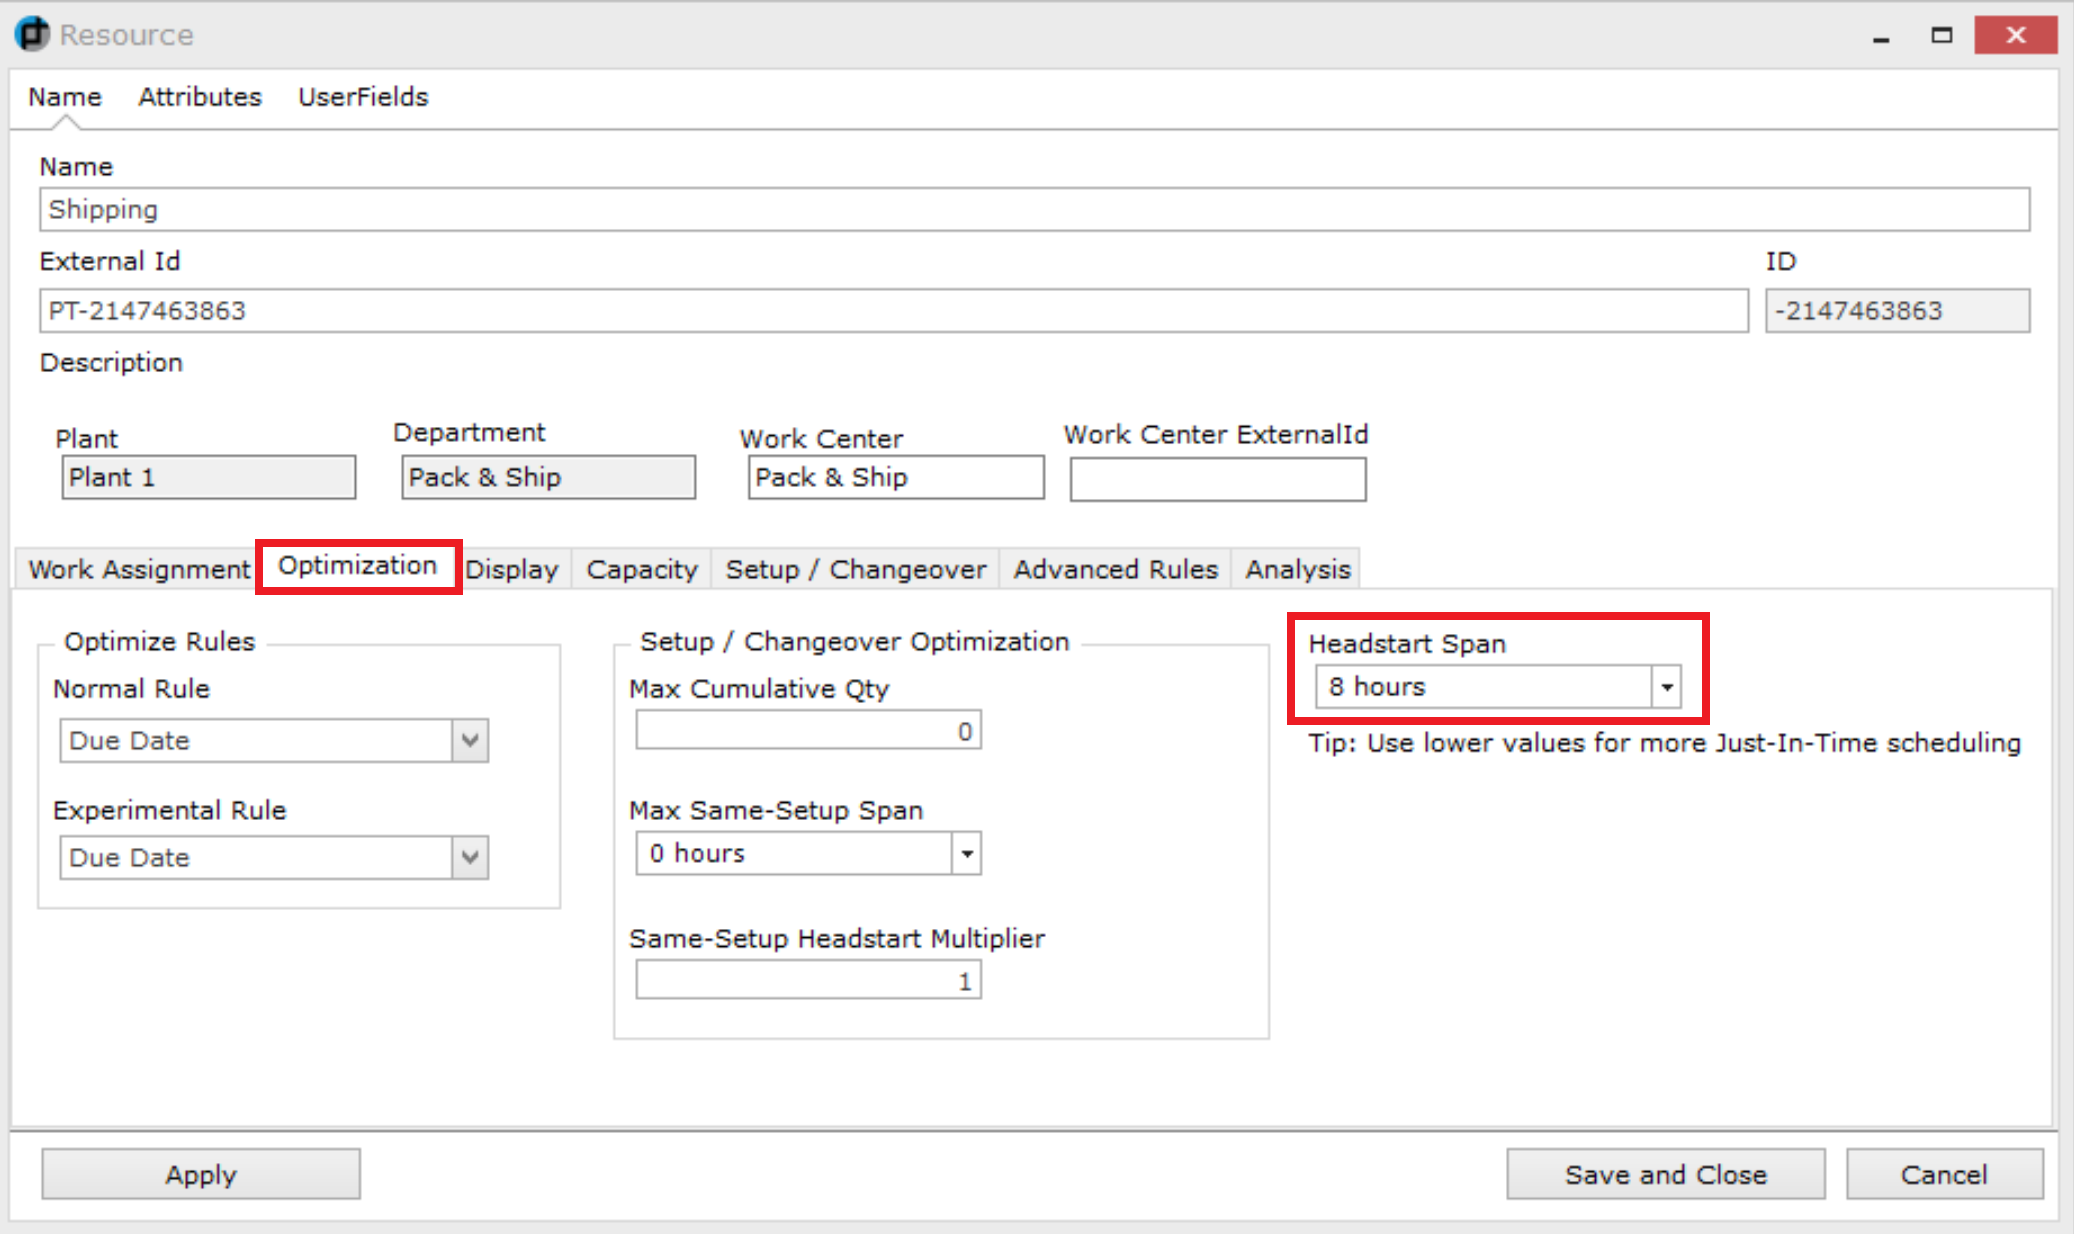Go to the Capacity tab
This screenshot has height=1234, width=2074.
tap(642, 569)
